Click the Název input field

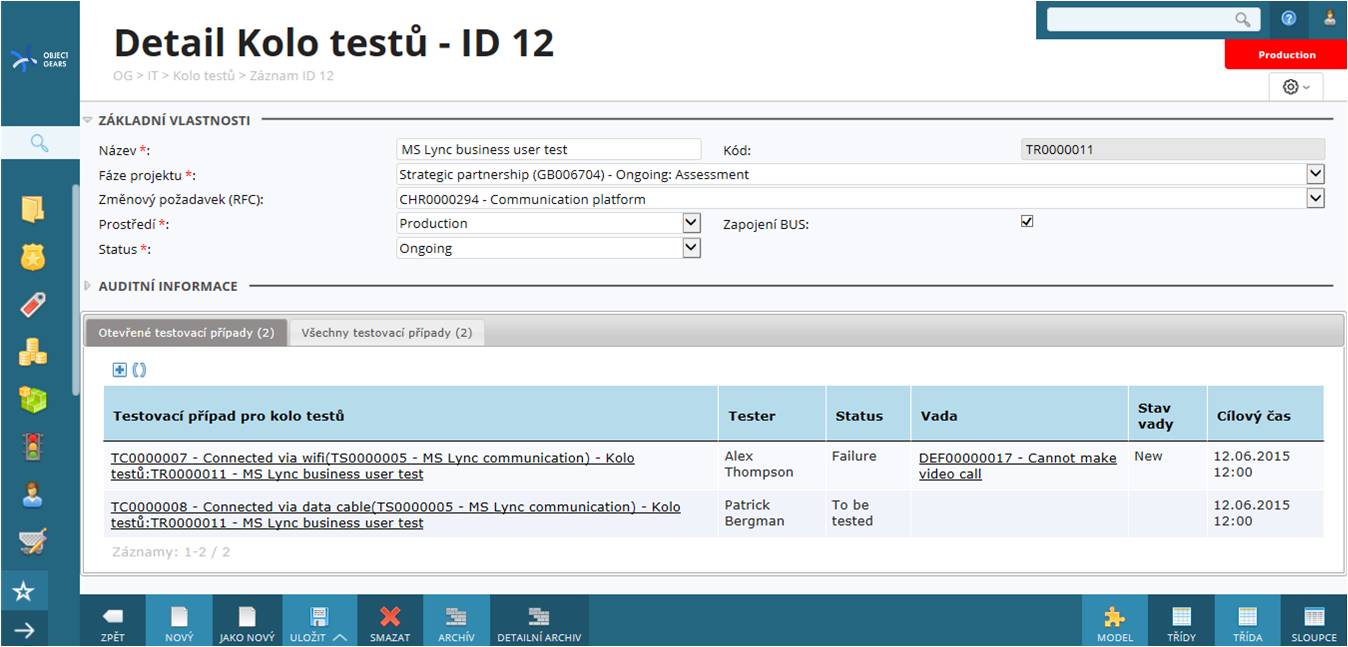pos(549,150)
